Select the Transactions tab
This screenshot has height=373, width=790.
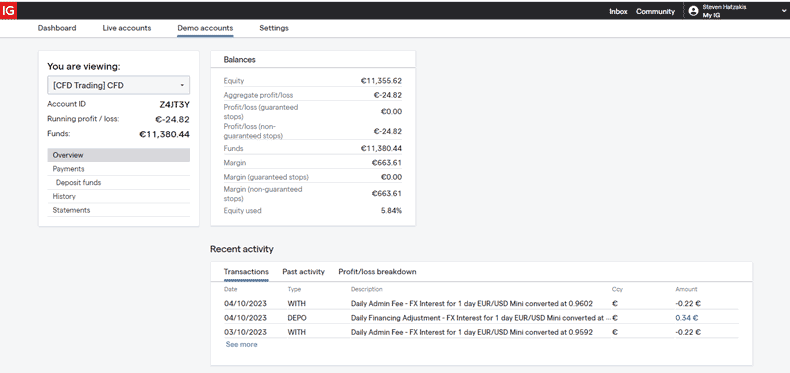246,272
